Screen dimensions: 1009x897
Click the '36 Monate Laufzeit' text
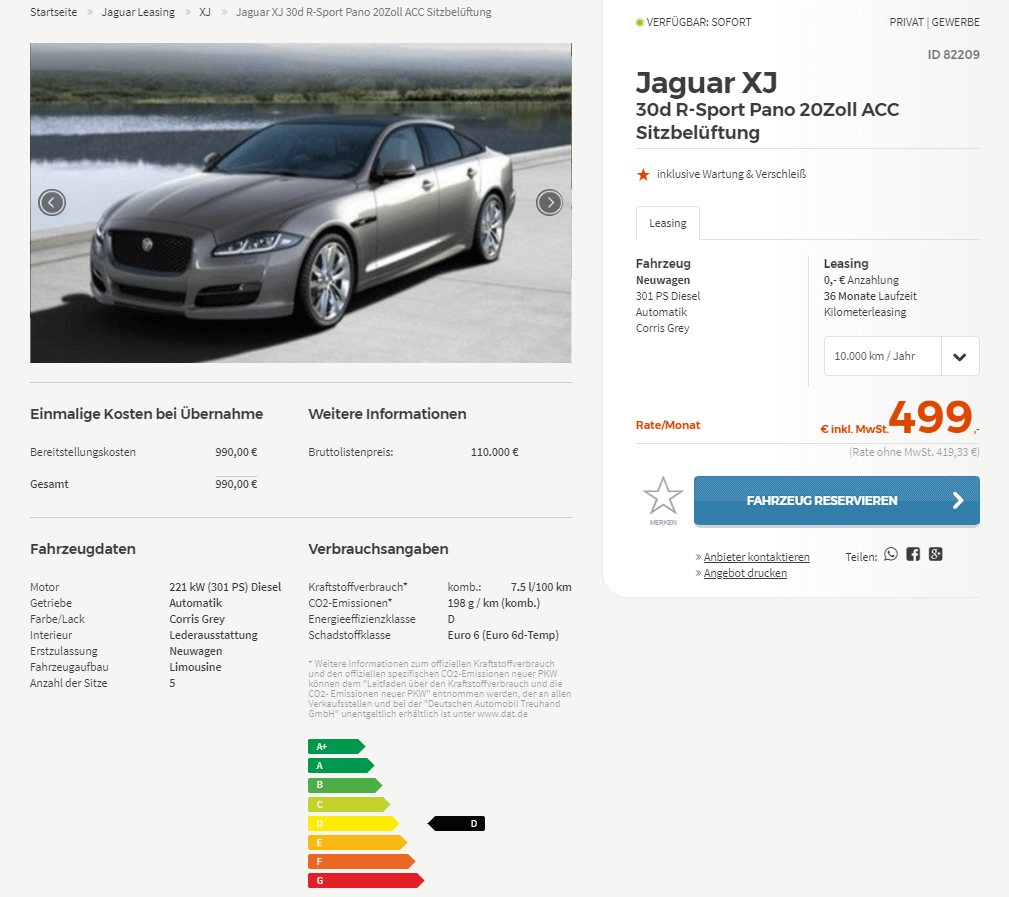(x=870, y=296)
